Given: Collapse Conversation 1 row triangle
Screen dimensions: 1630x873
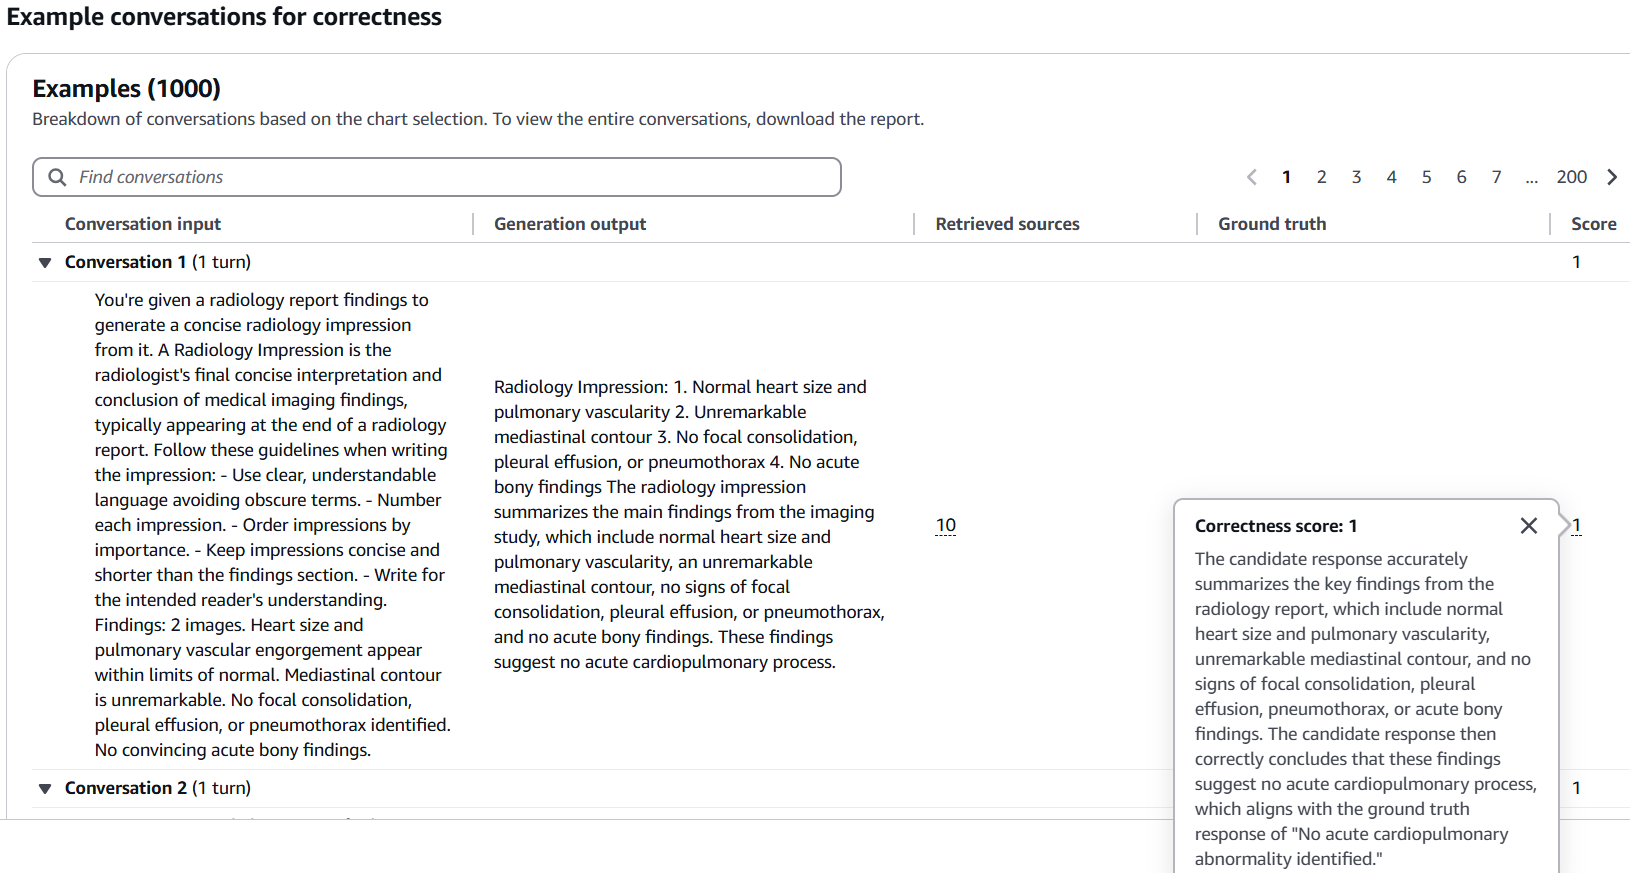Looking at the screenshot, I should coord(45,263).
